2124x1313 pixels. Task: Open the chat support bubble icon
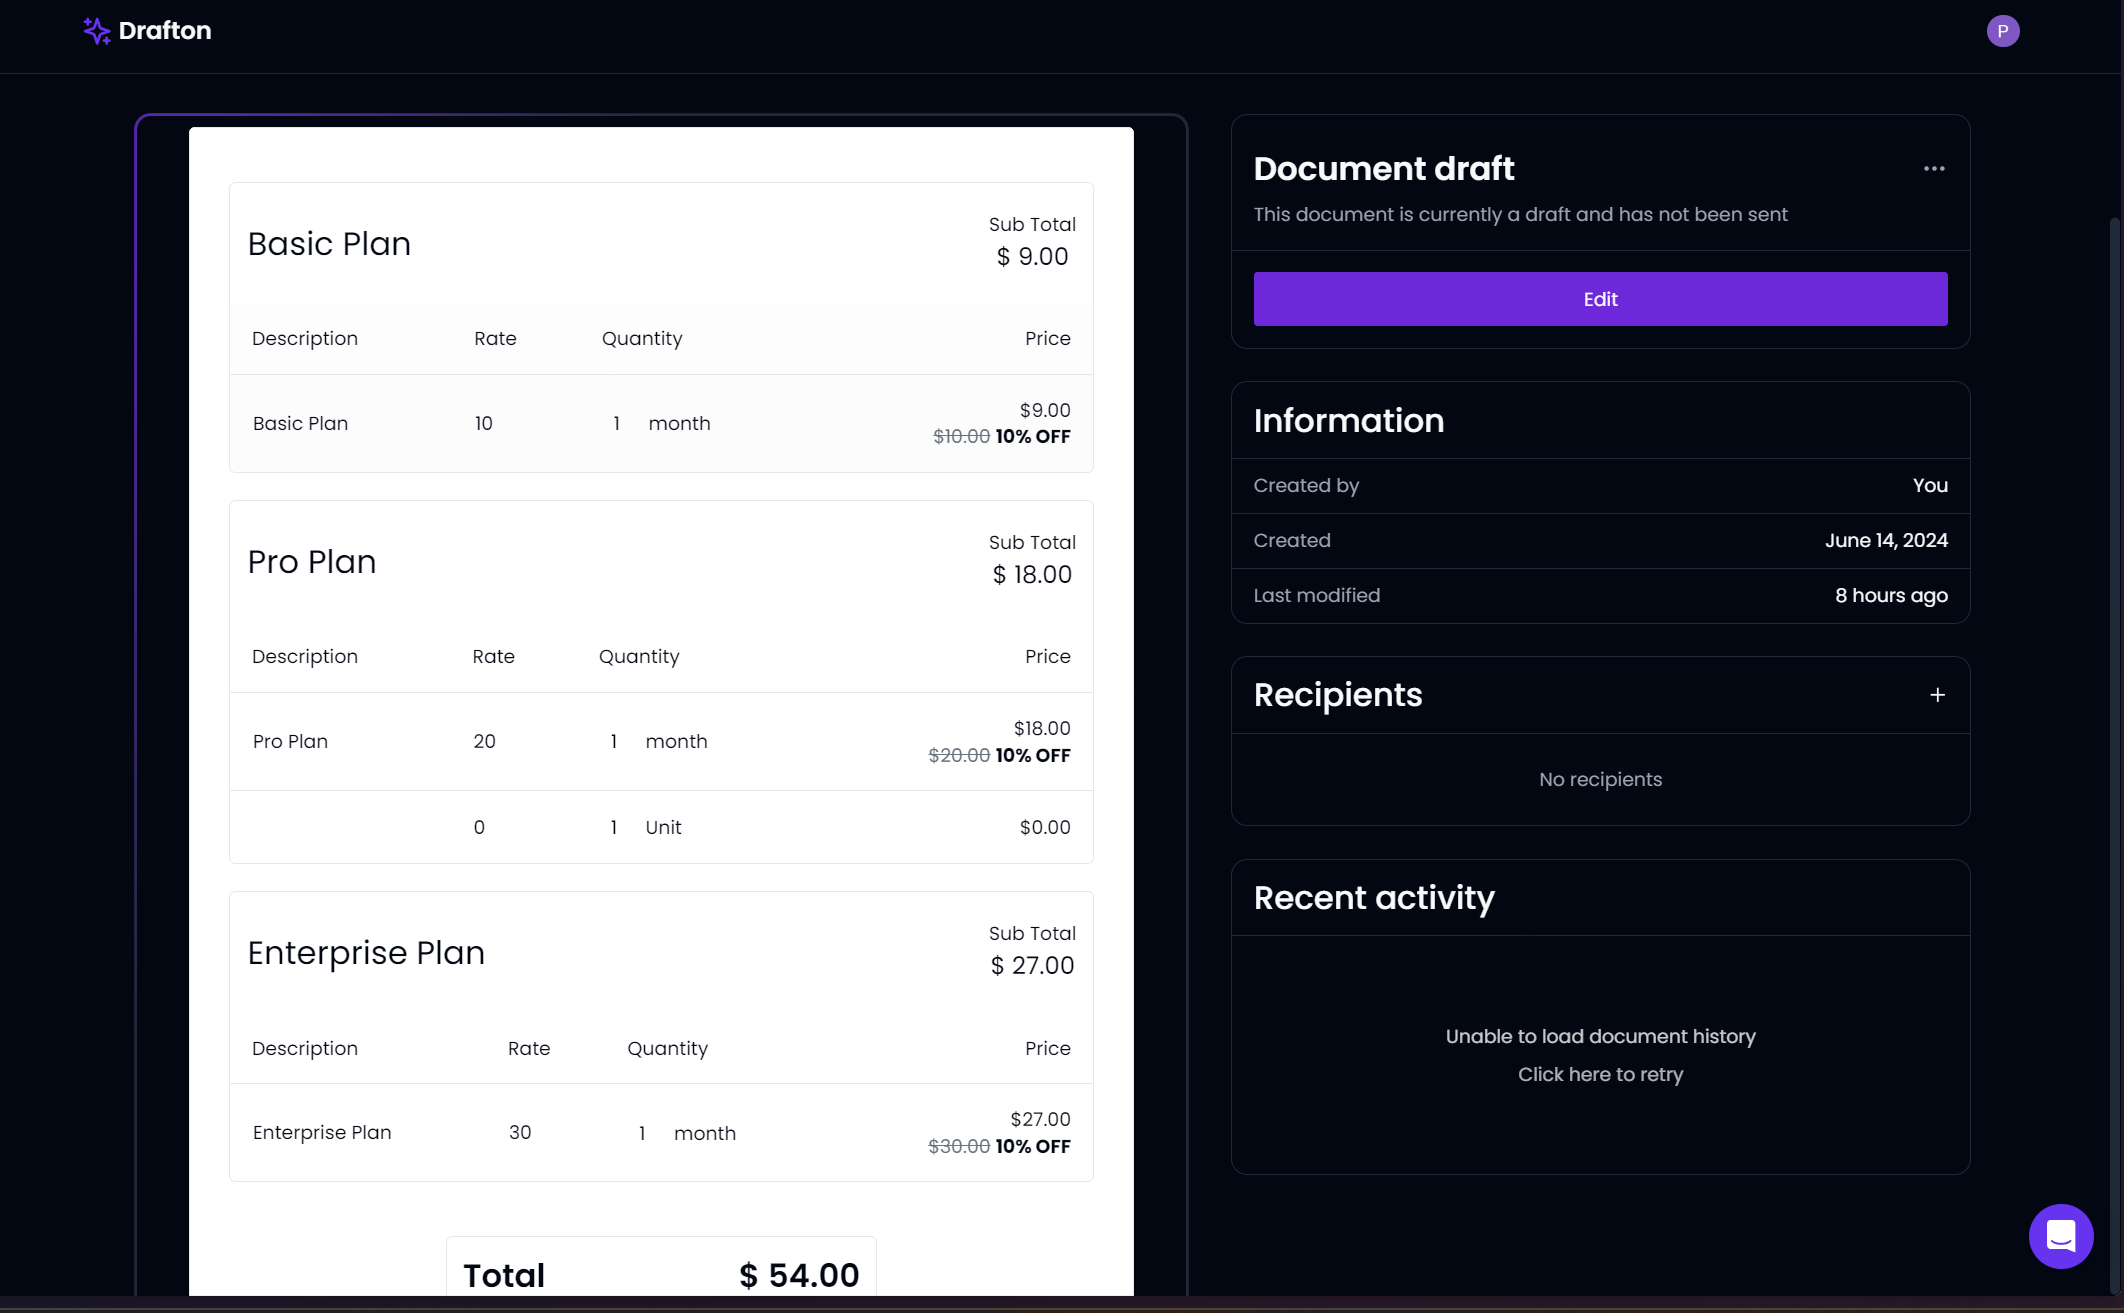[x=2060, y=1236]
